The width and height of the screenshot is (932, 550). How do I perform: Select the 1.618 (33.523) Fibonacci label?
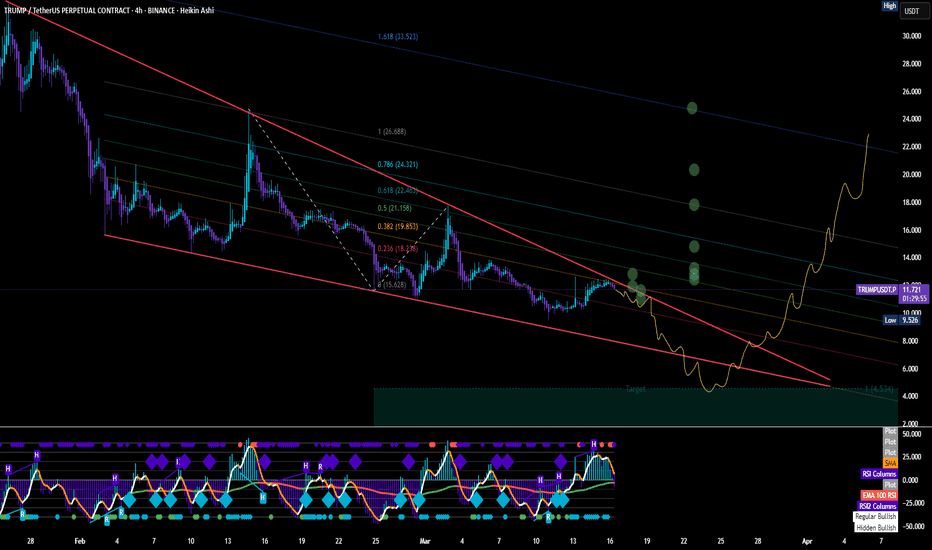pyautogui.click(x=398, y=36)
